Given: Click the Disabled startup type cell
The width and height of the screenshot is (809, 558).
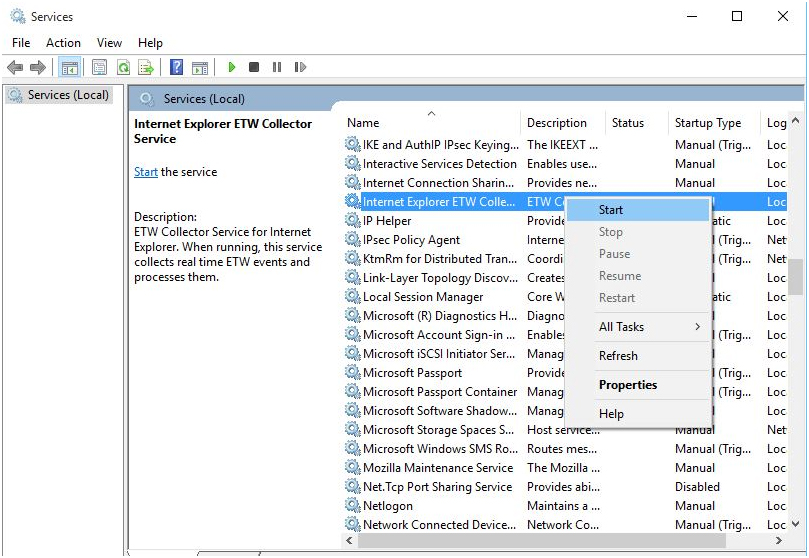Looking at the screenshot, I should click(697, 487).
